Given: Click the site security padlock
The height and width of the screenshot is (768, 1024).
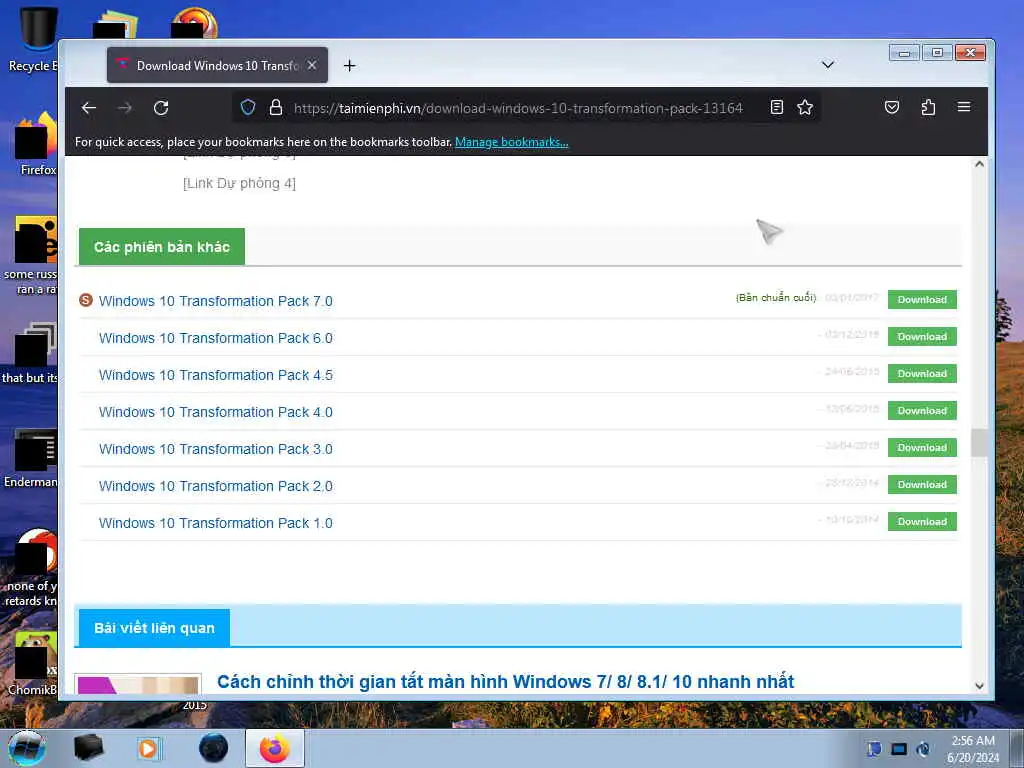Looking at the screenshot, I should tap(276, 107).
